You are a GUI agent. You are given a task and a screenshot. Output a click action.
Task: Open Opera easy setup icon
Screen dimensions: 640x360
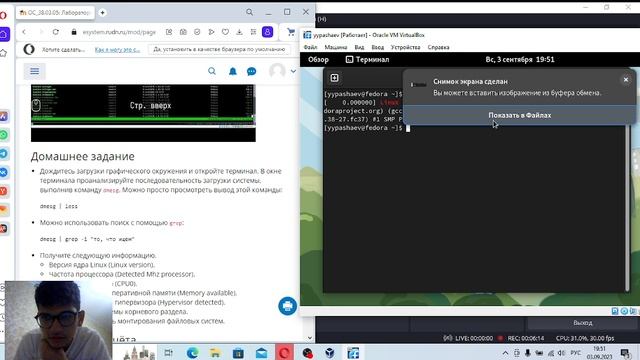pos(253,32)
